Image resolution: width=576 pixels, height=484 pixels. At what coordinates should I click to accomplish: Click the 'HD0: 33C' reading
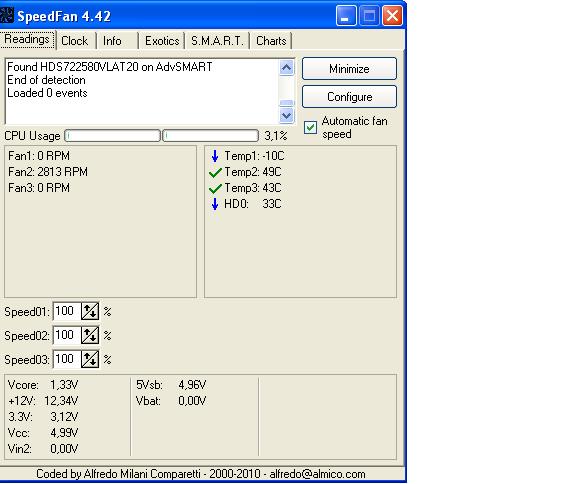point(253,204)
